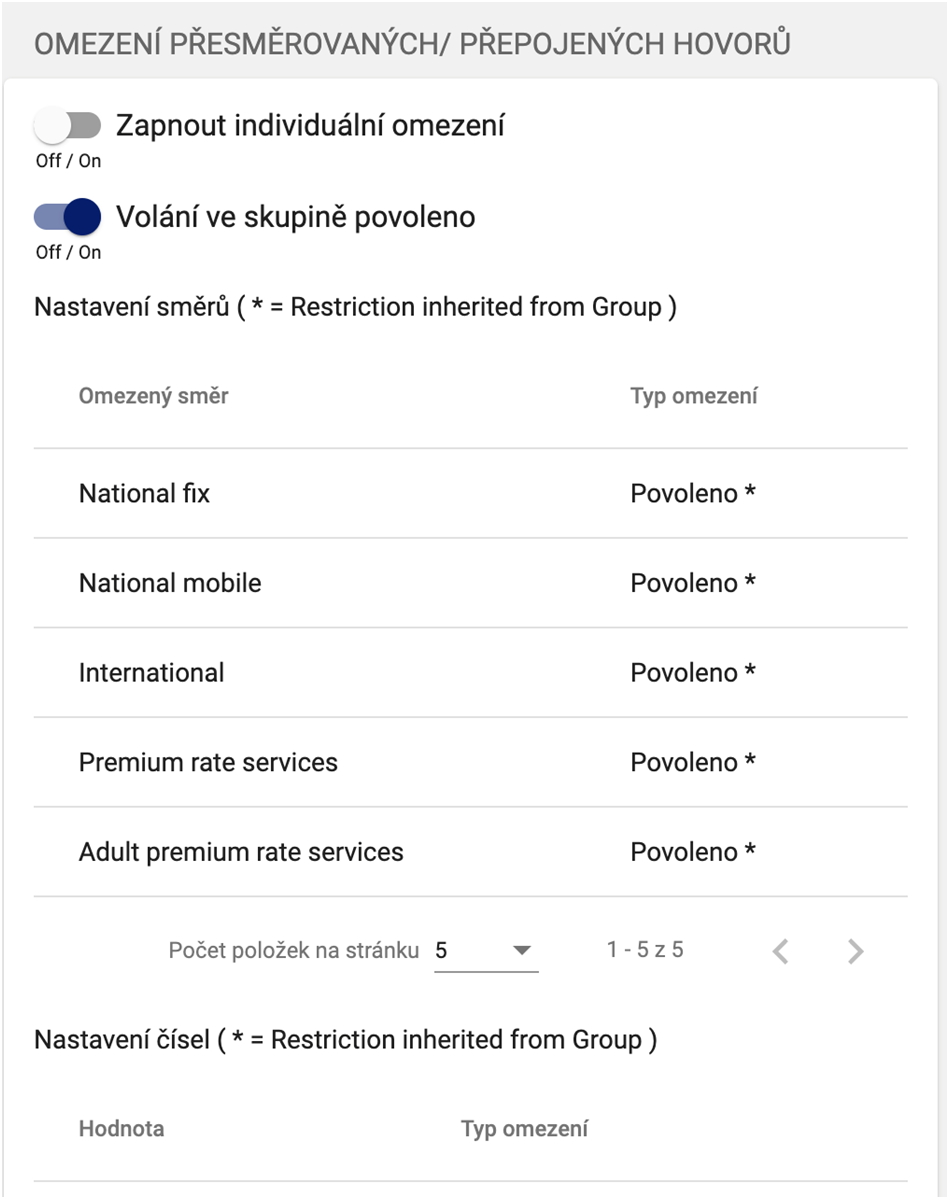Open the items per page dropdown
The width and height of the screenshot is (949, 1199).
pyautogui.click(x=486, y=950)
